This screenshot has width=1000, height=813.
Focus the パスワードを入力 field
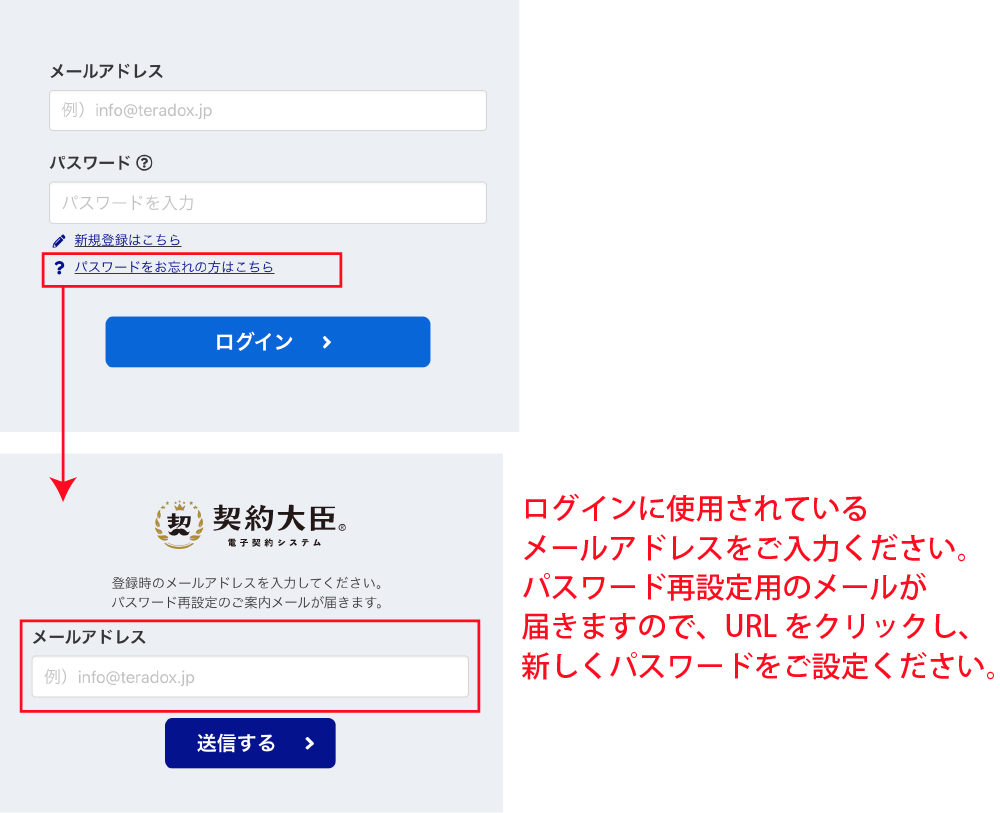click(268, 203)
